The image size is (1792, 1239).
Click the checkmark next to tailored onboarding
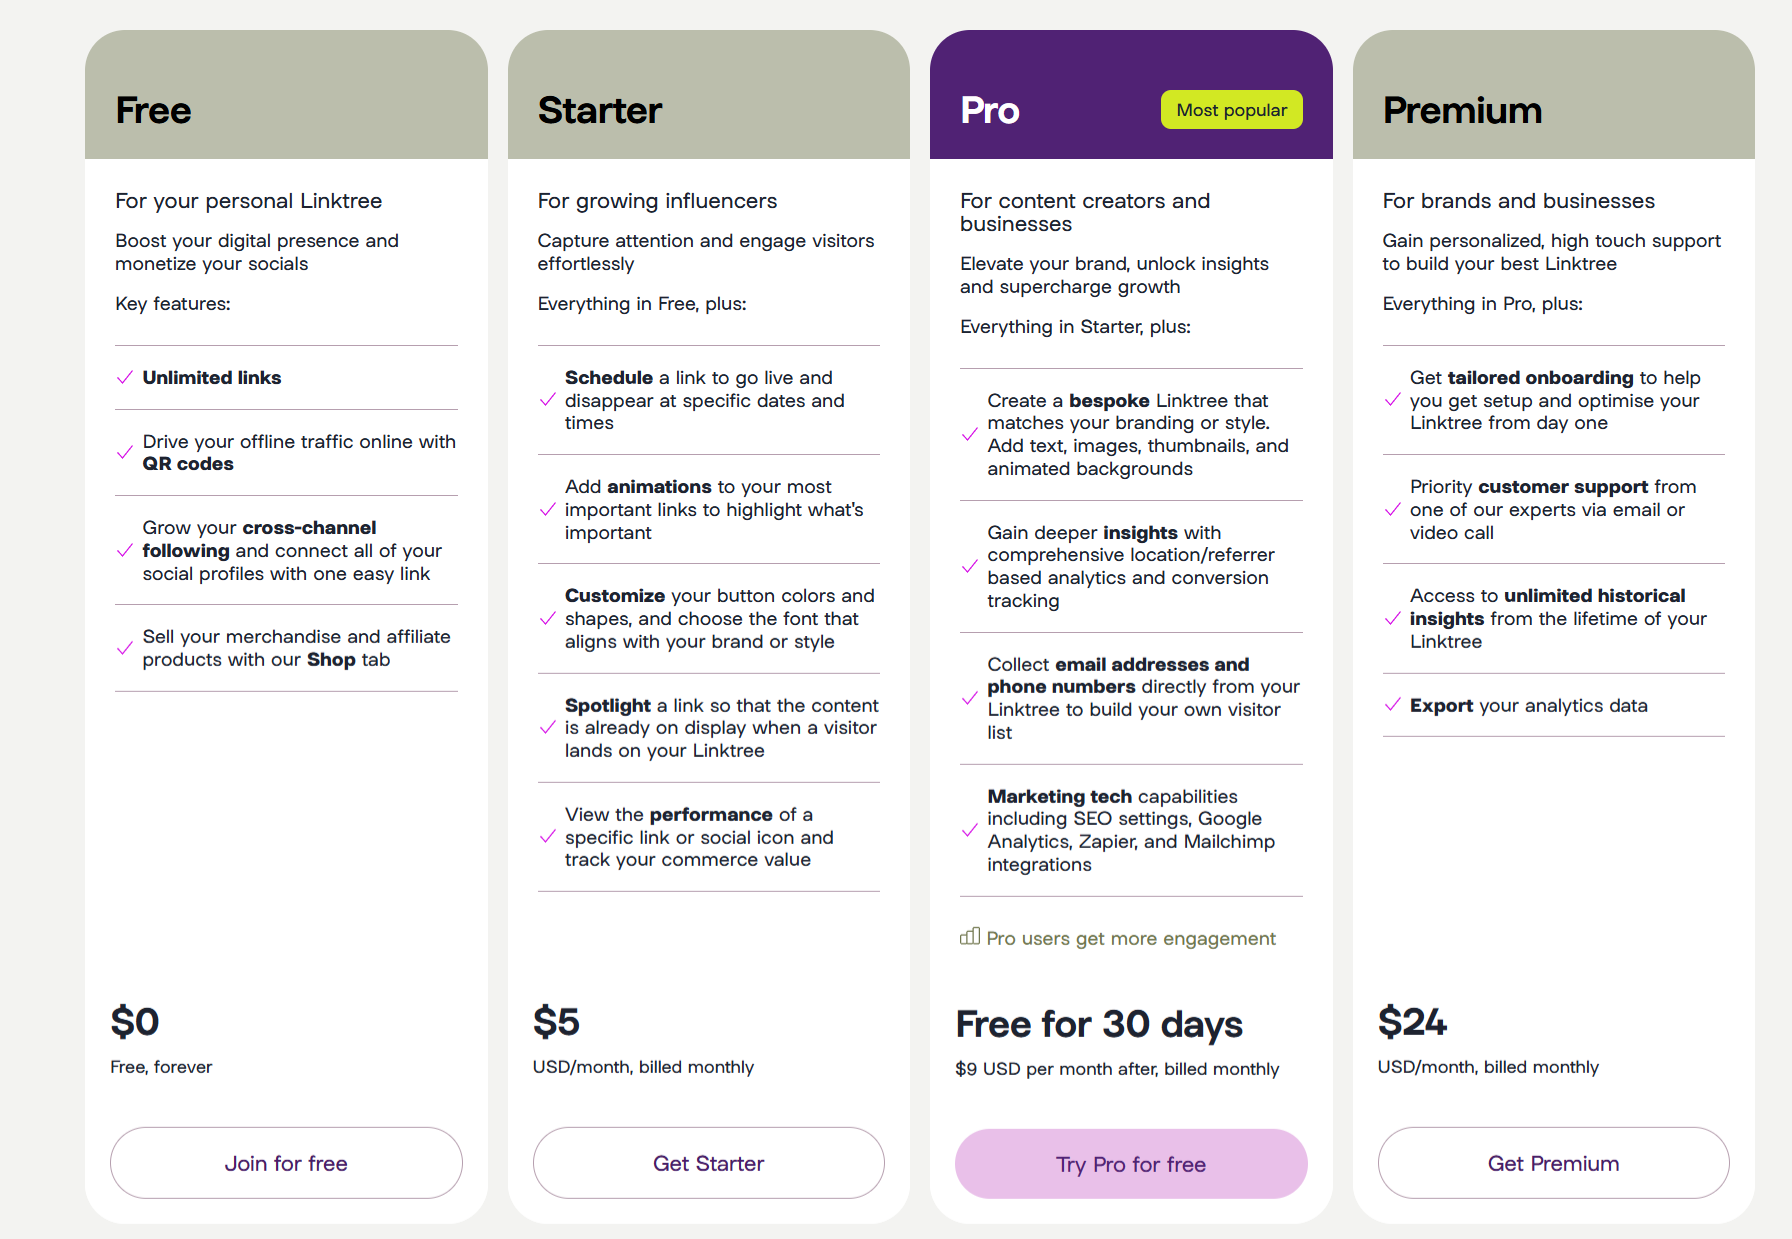click(x=1392, y=400)
